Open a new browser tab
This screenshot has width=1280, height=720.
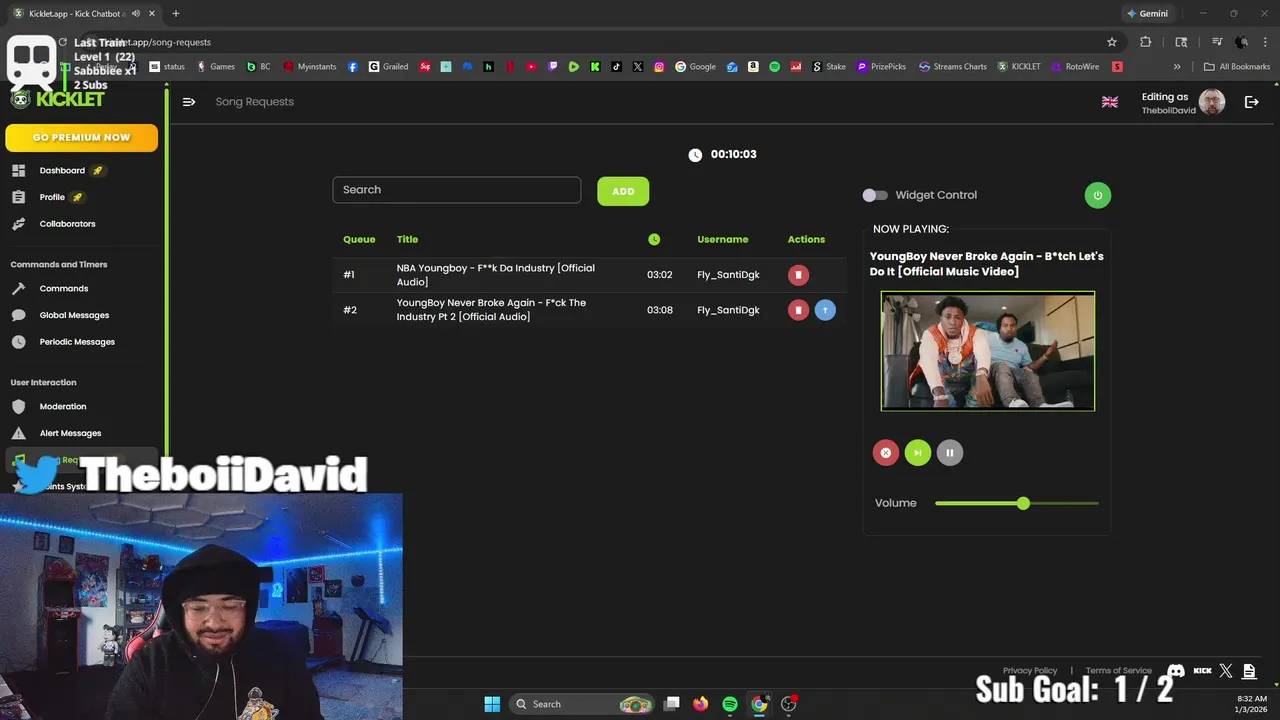175,13
